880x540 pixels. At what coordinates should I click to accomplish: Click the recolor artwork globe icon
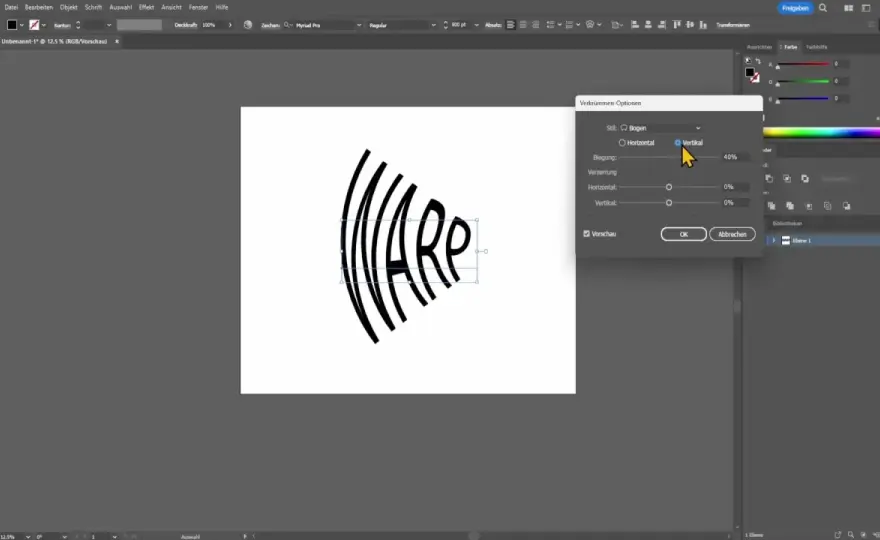pyautogui.click(x=248, y=25)
